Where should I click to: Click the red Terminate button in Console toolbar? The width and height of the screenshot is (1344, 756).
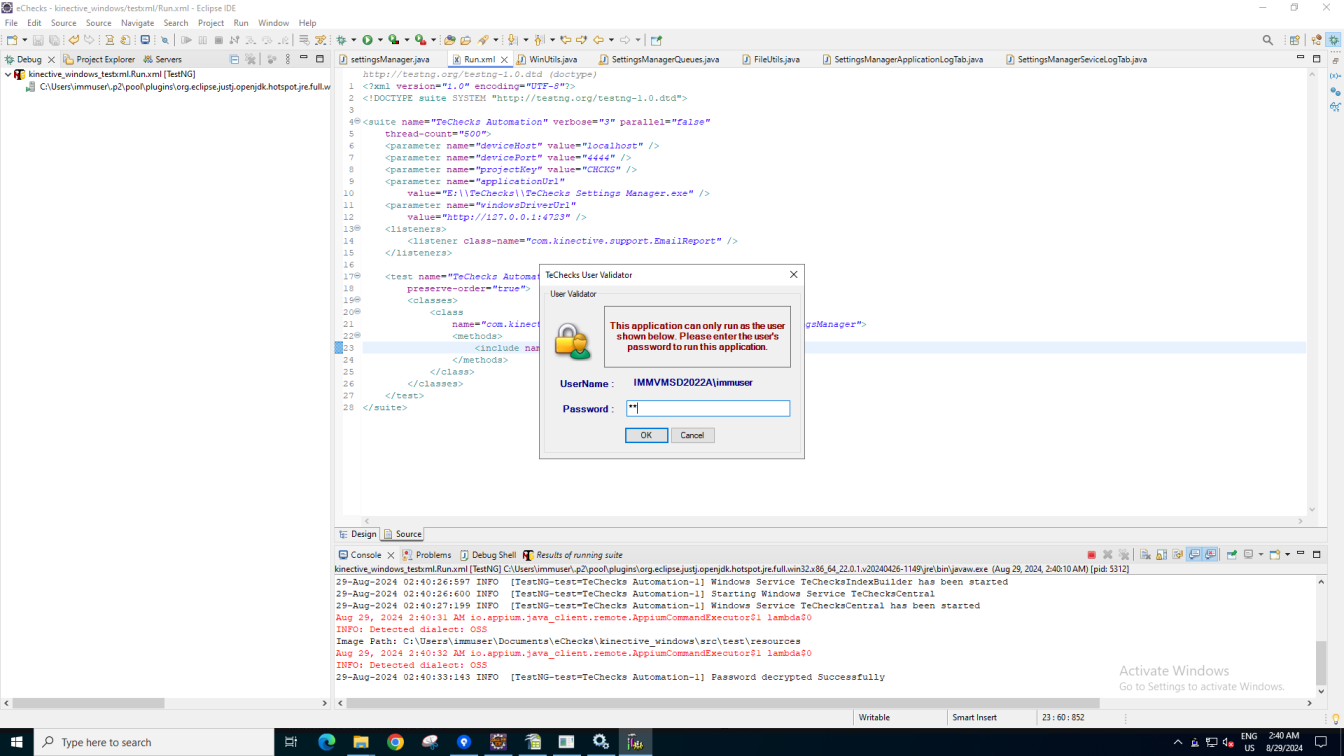tap(1091, 555)
